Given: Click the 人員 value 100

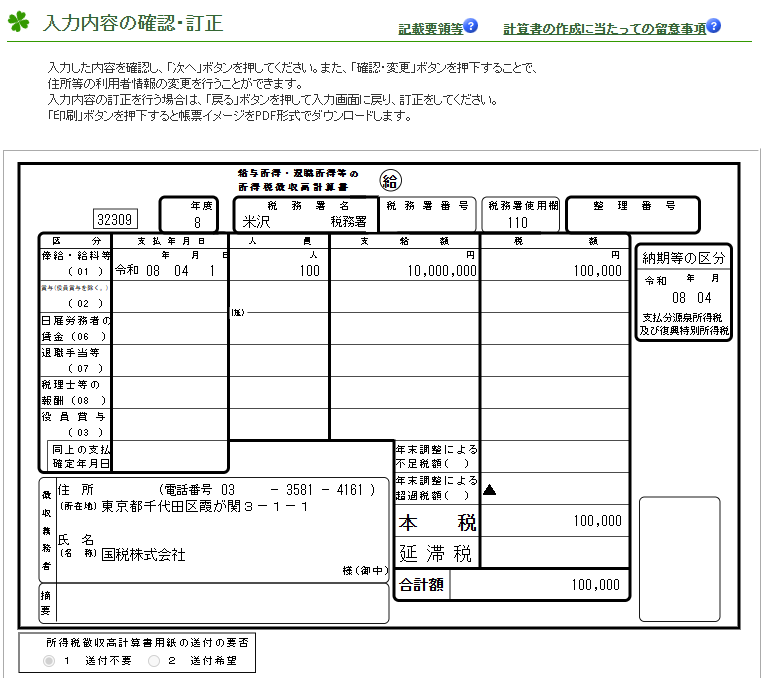Looking at the screenshot, I should pos(309,271).
